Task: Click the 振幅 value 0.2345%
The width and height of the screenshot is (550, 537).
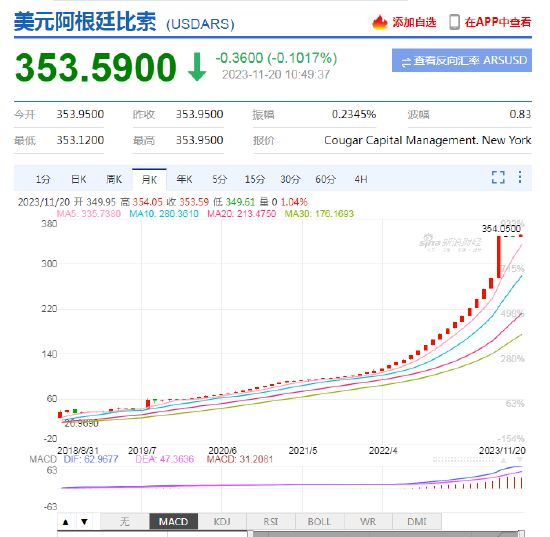Action: pyautogui.click(x=354, y=114)
